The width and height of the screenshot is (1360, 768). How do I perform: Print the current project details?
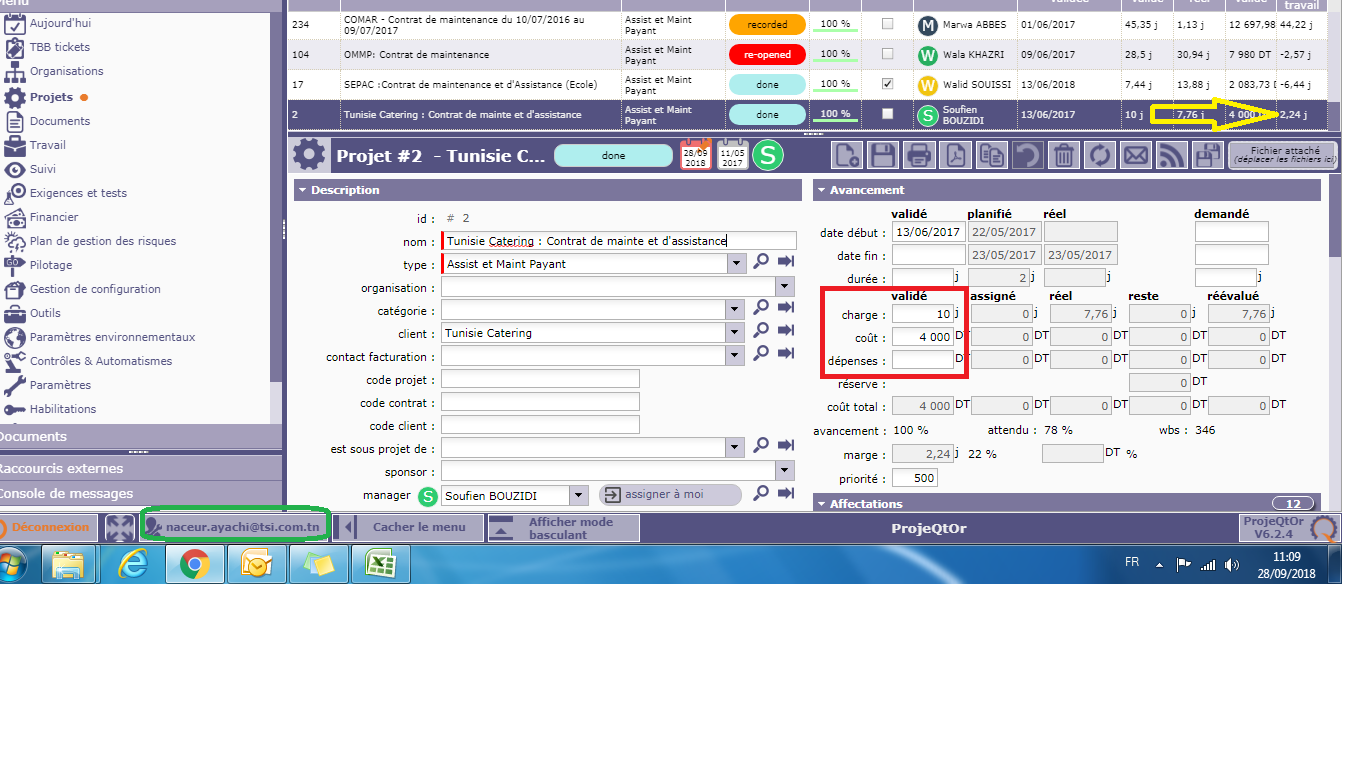point(920,155)
